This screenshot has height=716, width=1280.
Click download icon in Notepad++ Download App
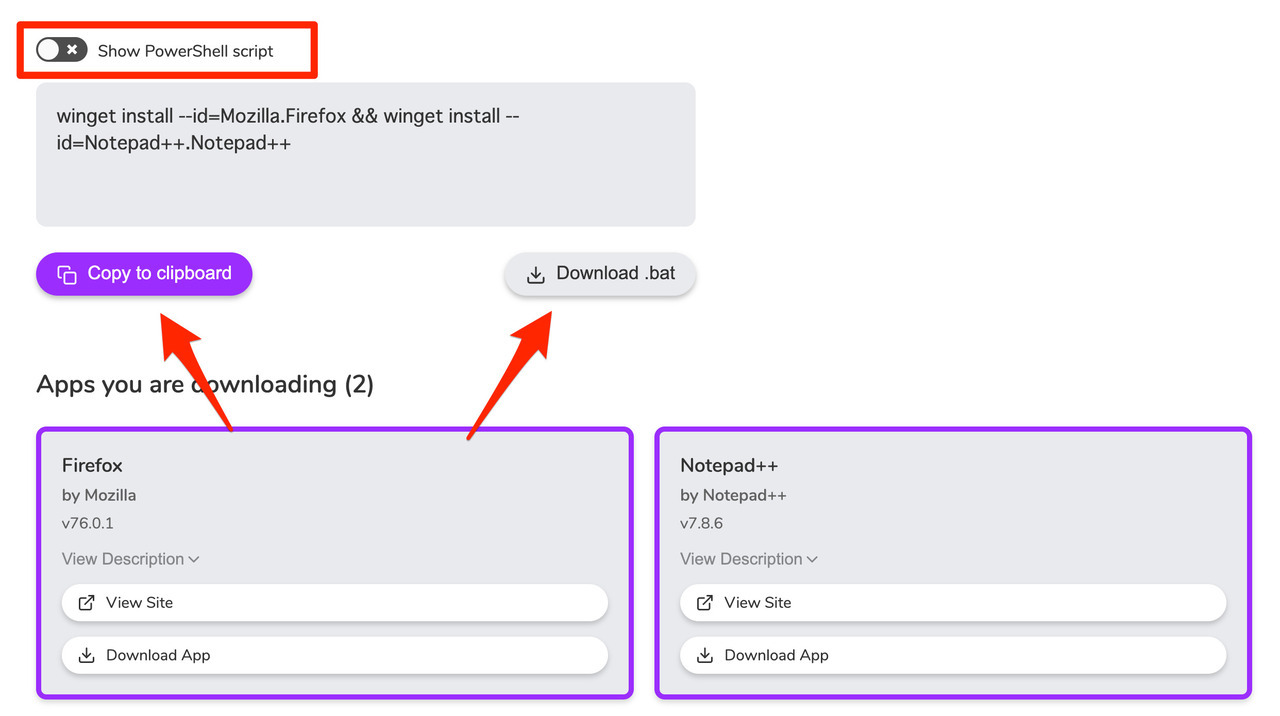(705, 655)
